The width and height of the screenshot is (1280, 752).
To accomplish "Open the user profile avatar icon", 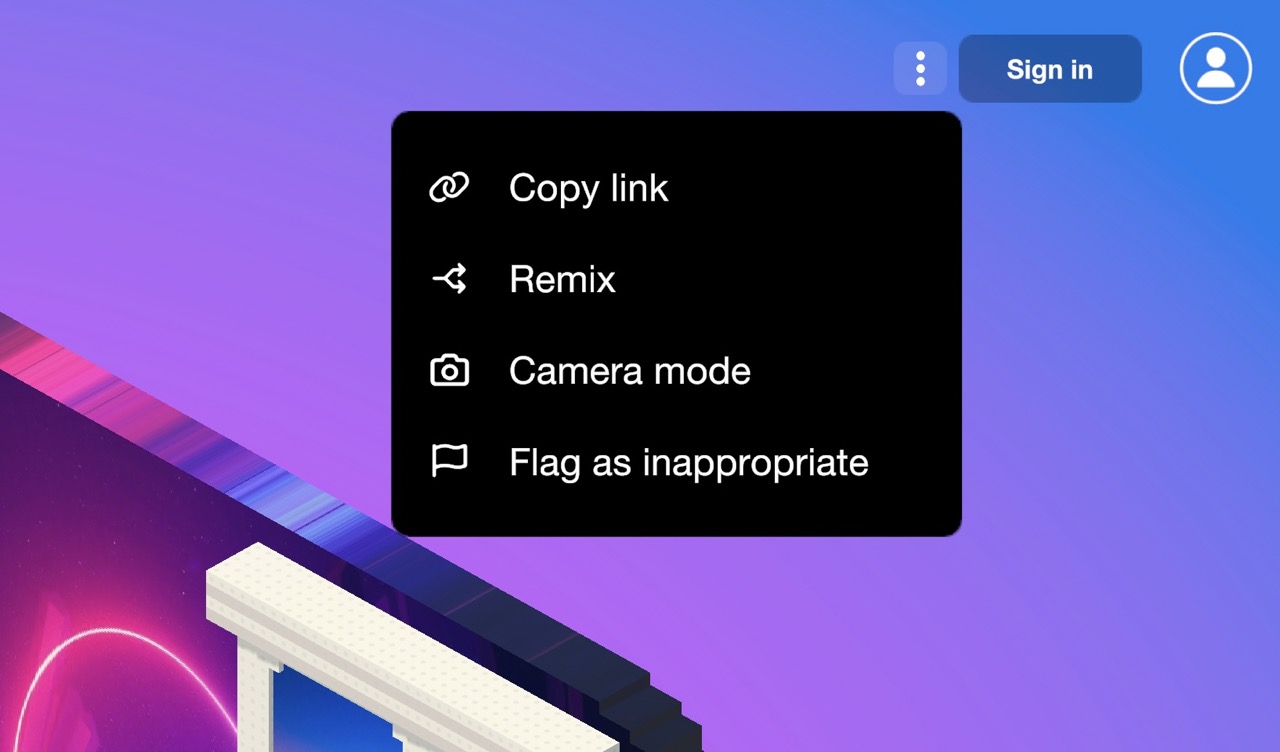I will click(x=1216, y=68).
